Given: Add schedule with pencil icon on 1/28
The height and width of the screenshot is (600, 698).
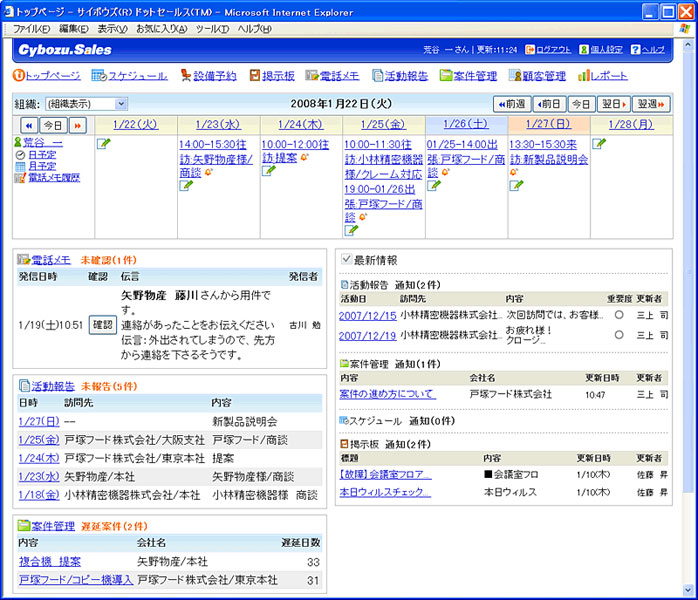Looking at the screenshot, I should [x=599, y=144].
